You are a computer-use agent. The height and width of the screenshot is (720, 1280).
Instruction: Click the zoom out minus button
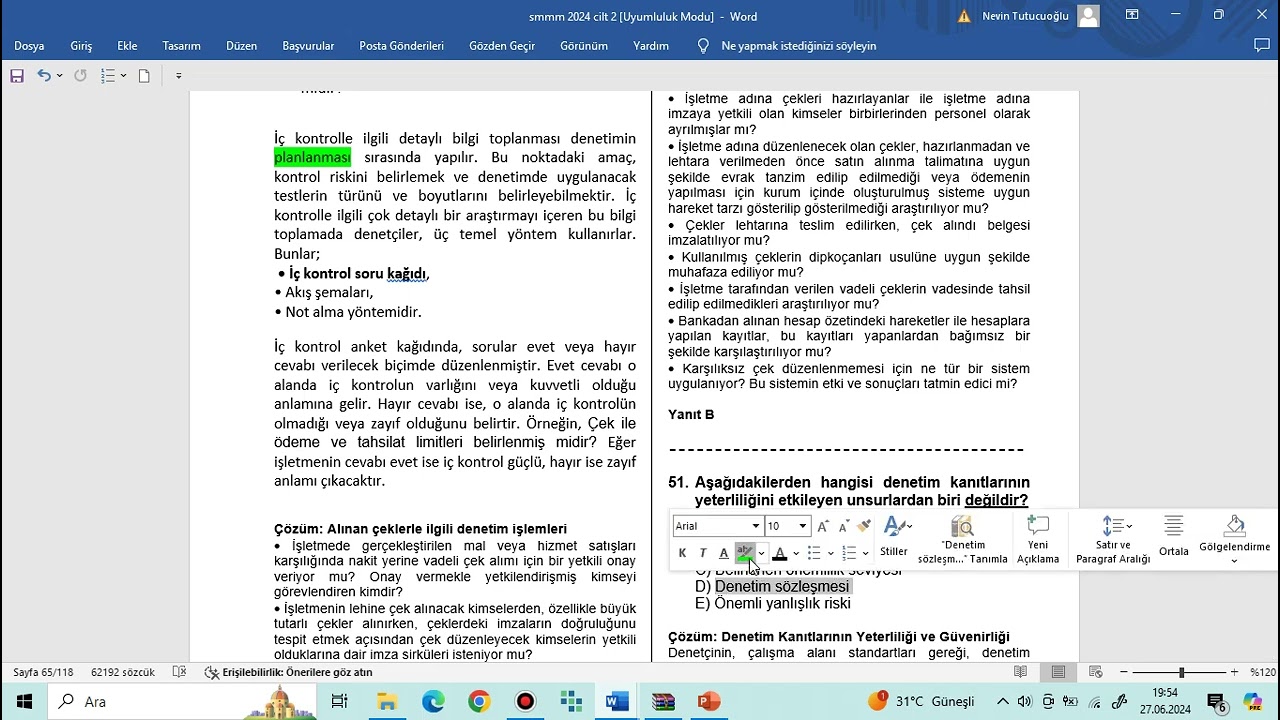[x=1124, y=672]
